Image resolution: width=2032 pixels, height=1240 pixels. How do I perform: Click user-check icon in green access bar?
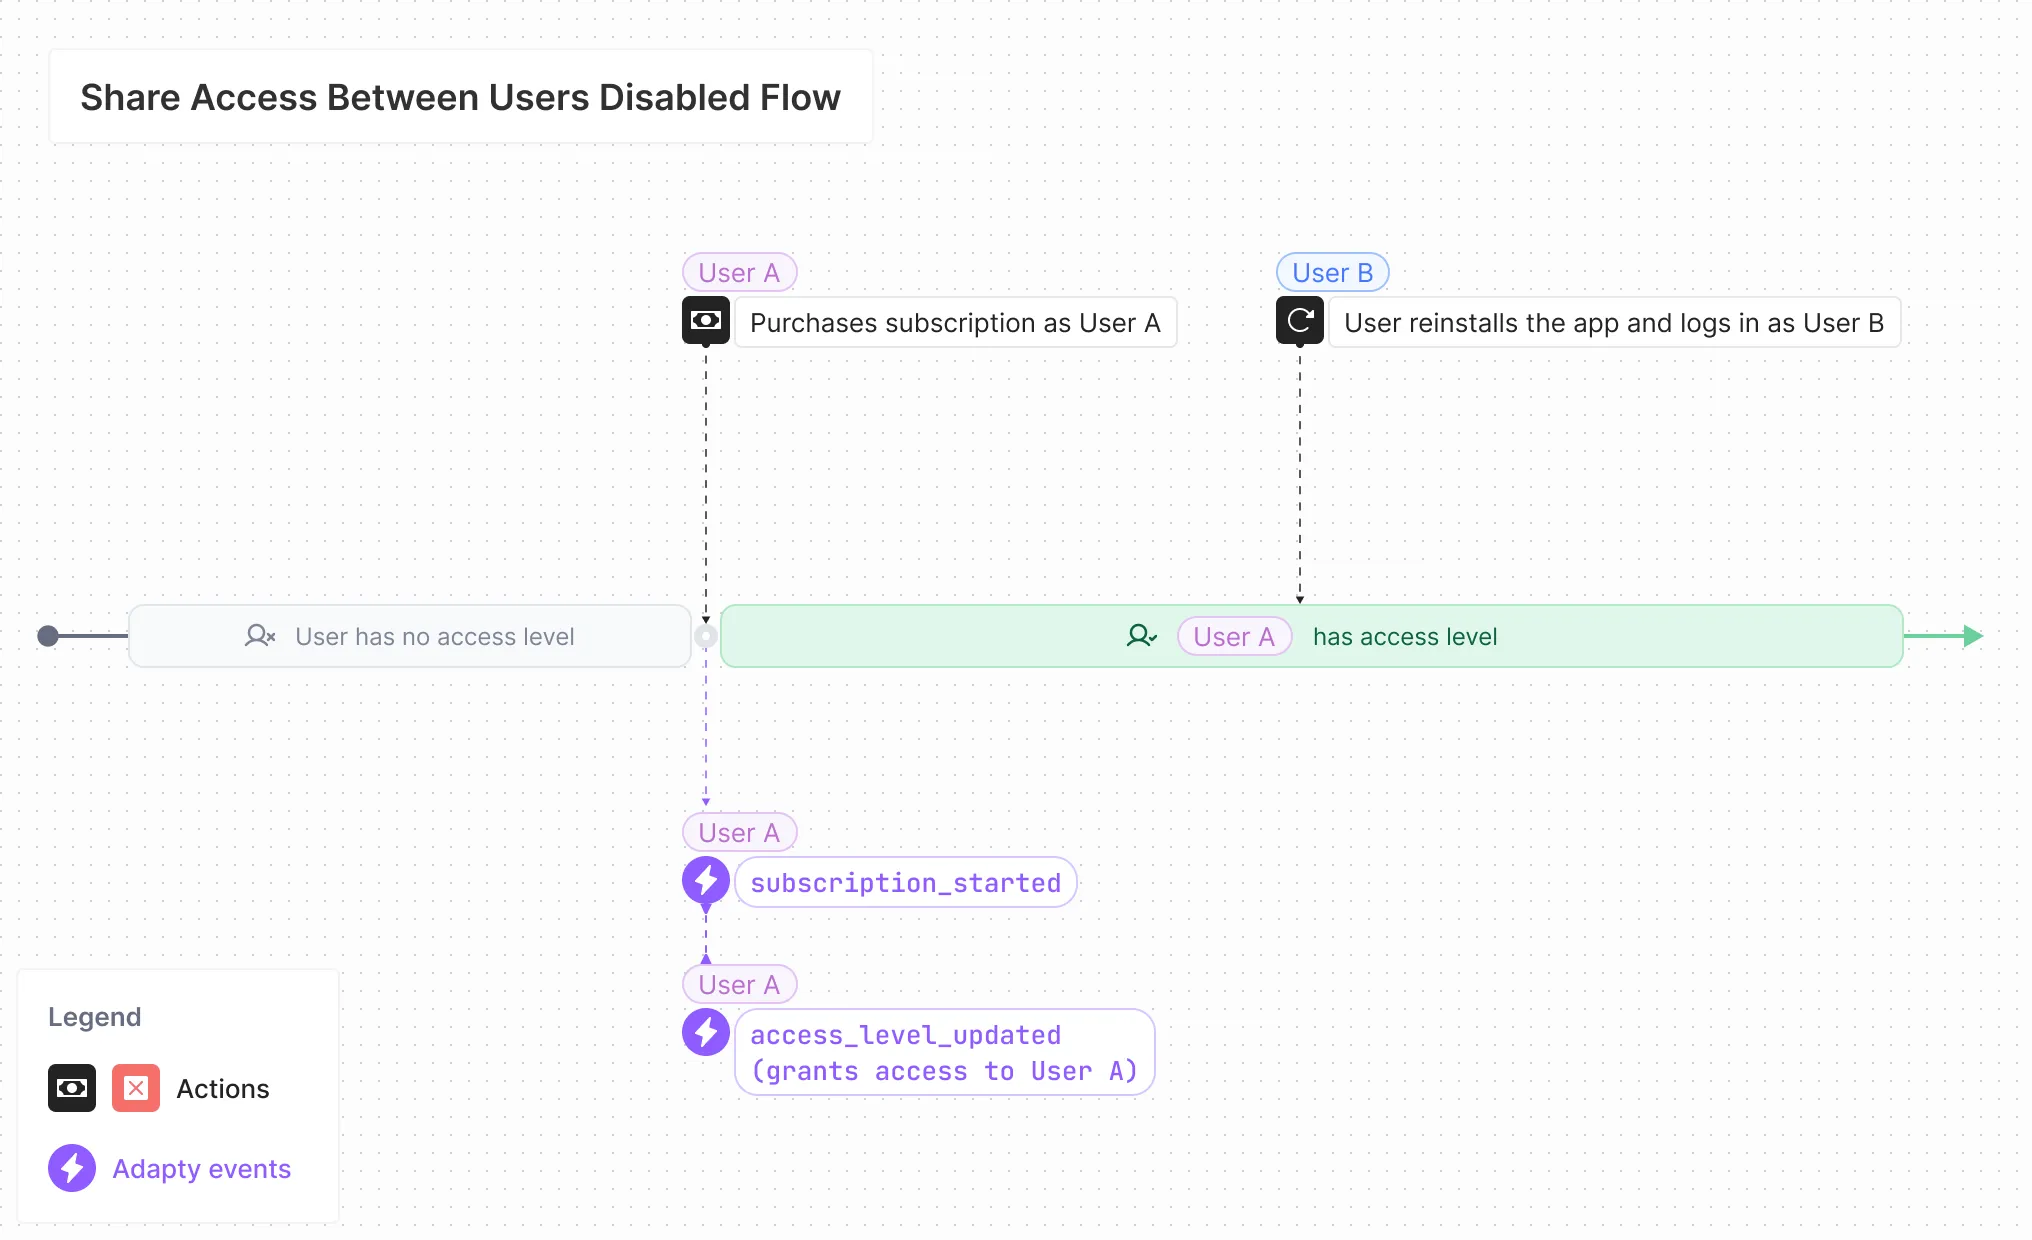coord(1141,636)
